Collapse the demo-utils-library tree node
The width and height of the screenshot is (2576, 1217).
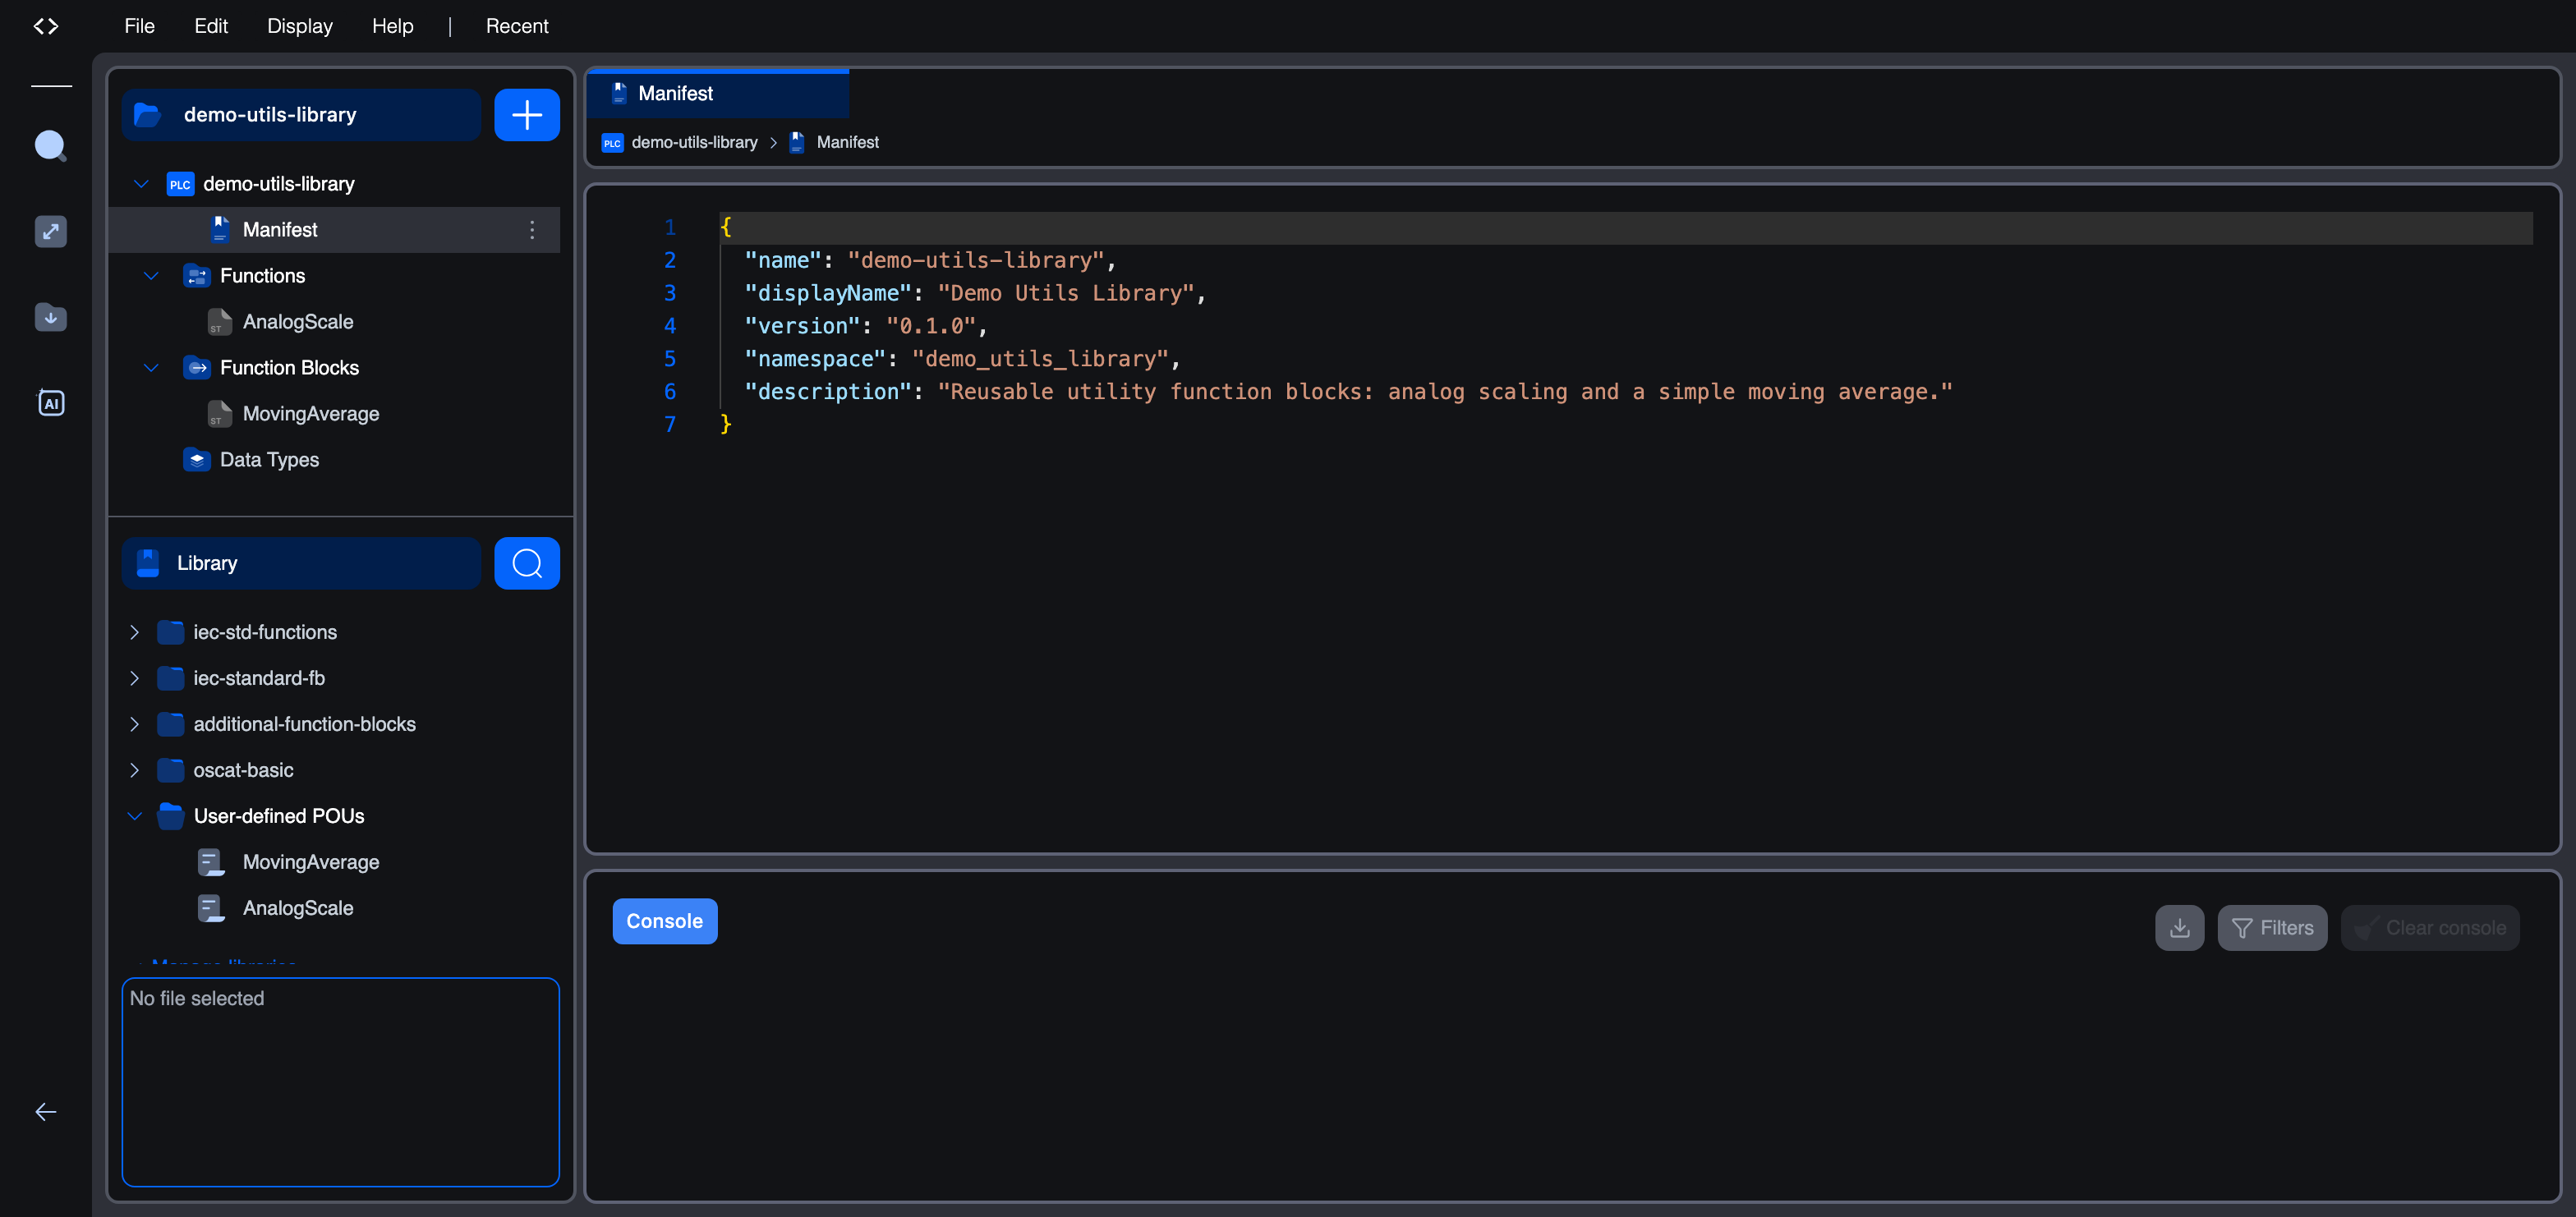tap(141, 184)
